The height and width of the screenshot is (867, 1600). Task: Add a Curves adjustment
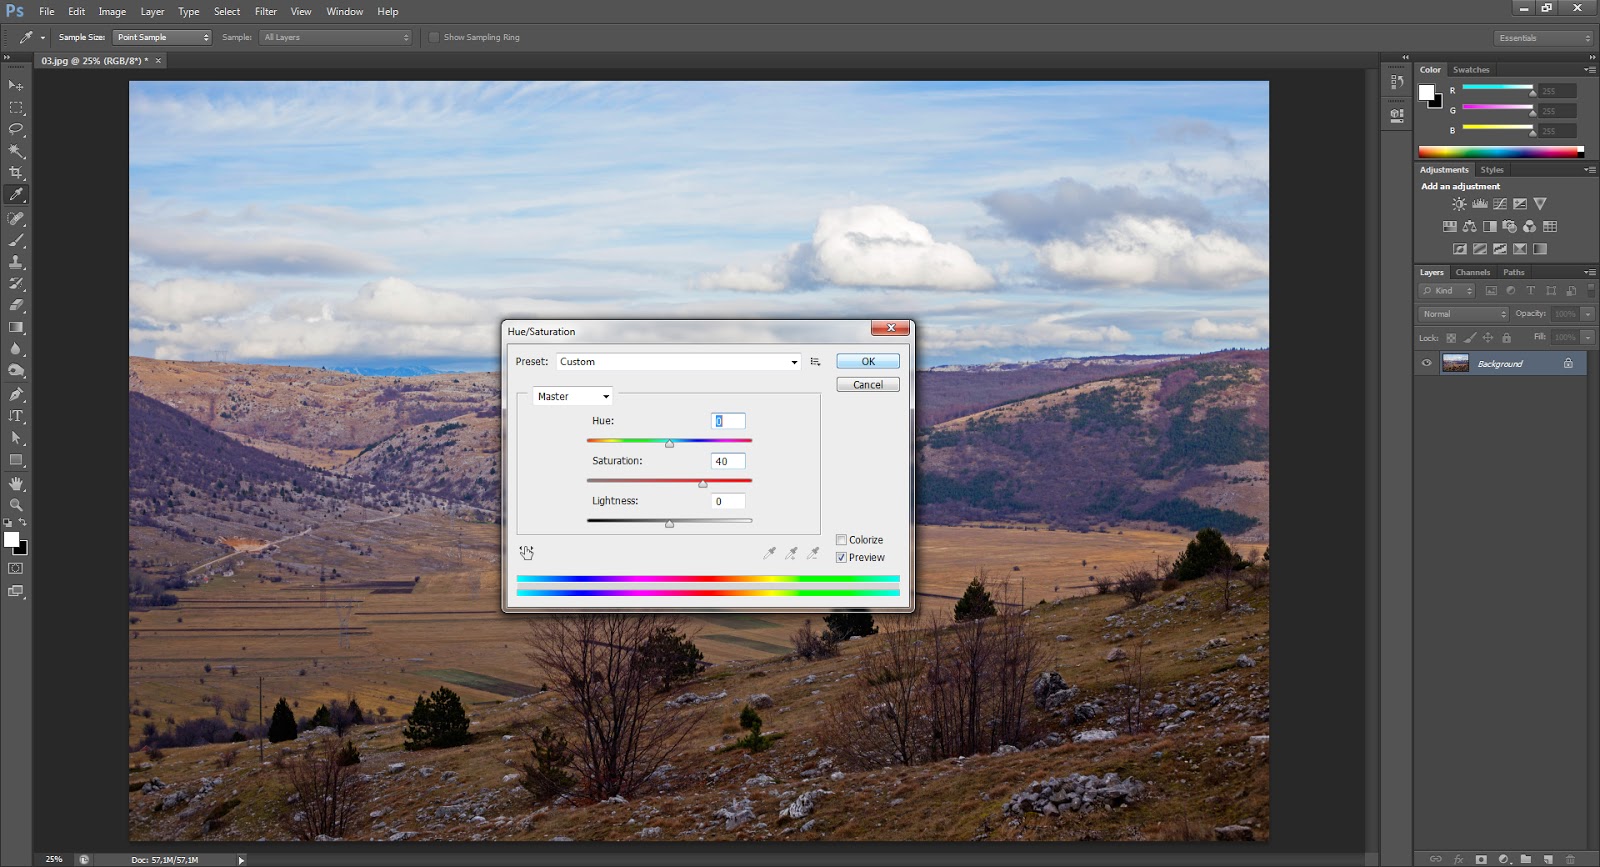(1500, 204)
